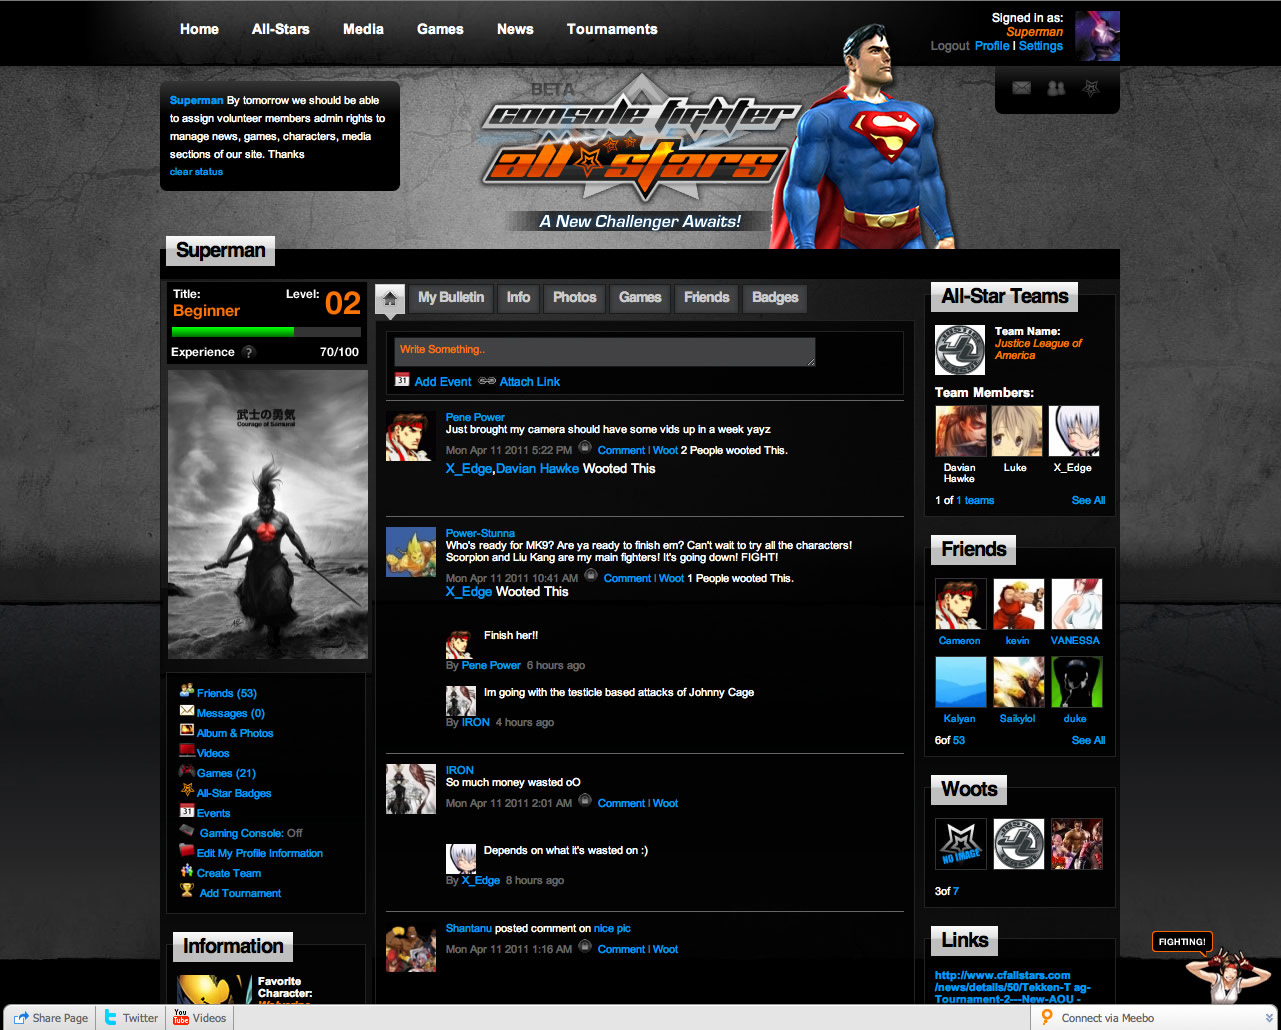Image resolution: width=1281 pixels, height=1030 pixels.
Task: Open VANESSA's friend thumbnail
Action: 1076,604
